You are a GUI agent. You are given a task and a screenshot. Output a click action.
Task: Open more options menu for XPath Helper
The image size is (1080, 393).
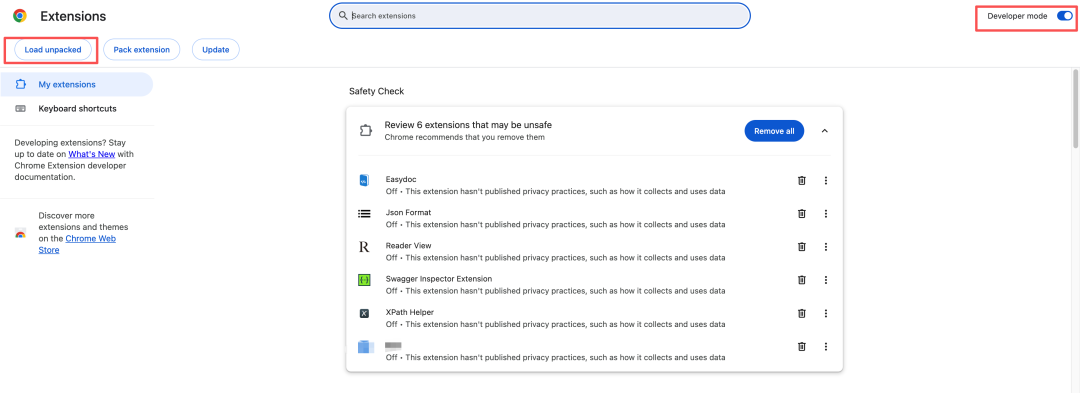click(825, 313)
